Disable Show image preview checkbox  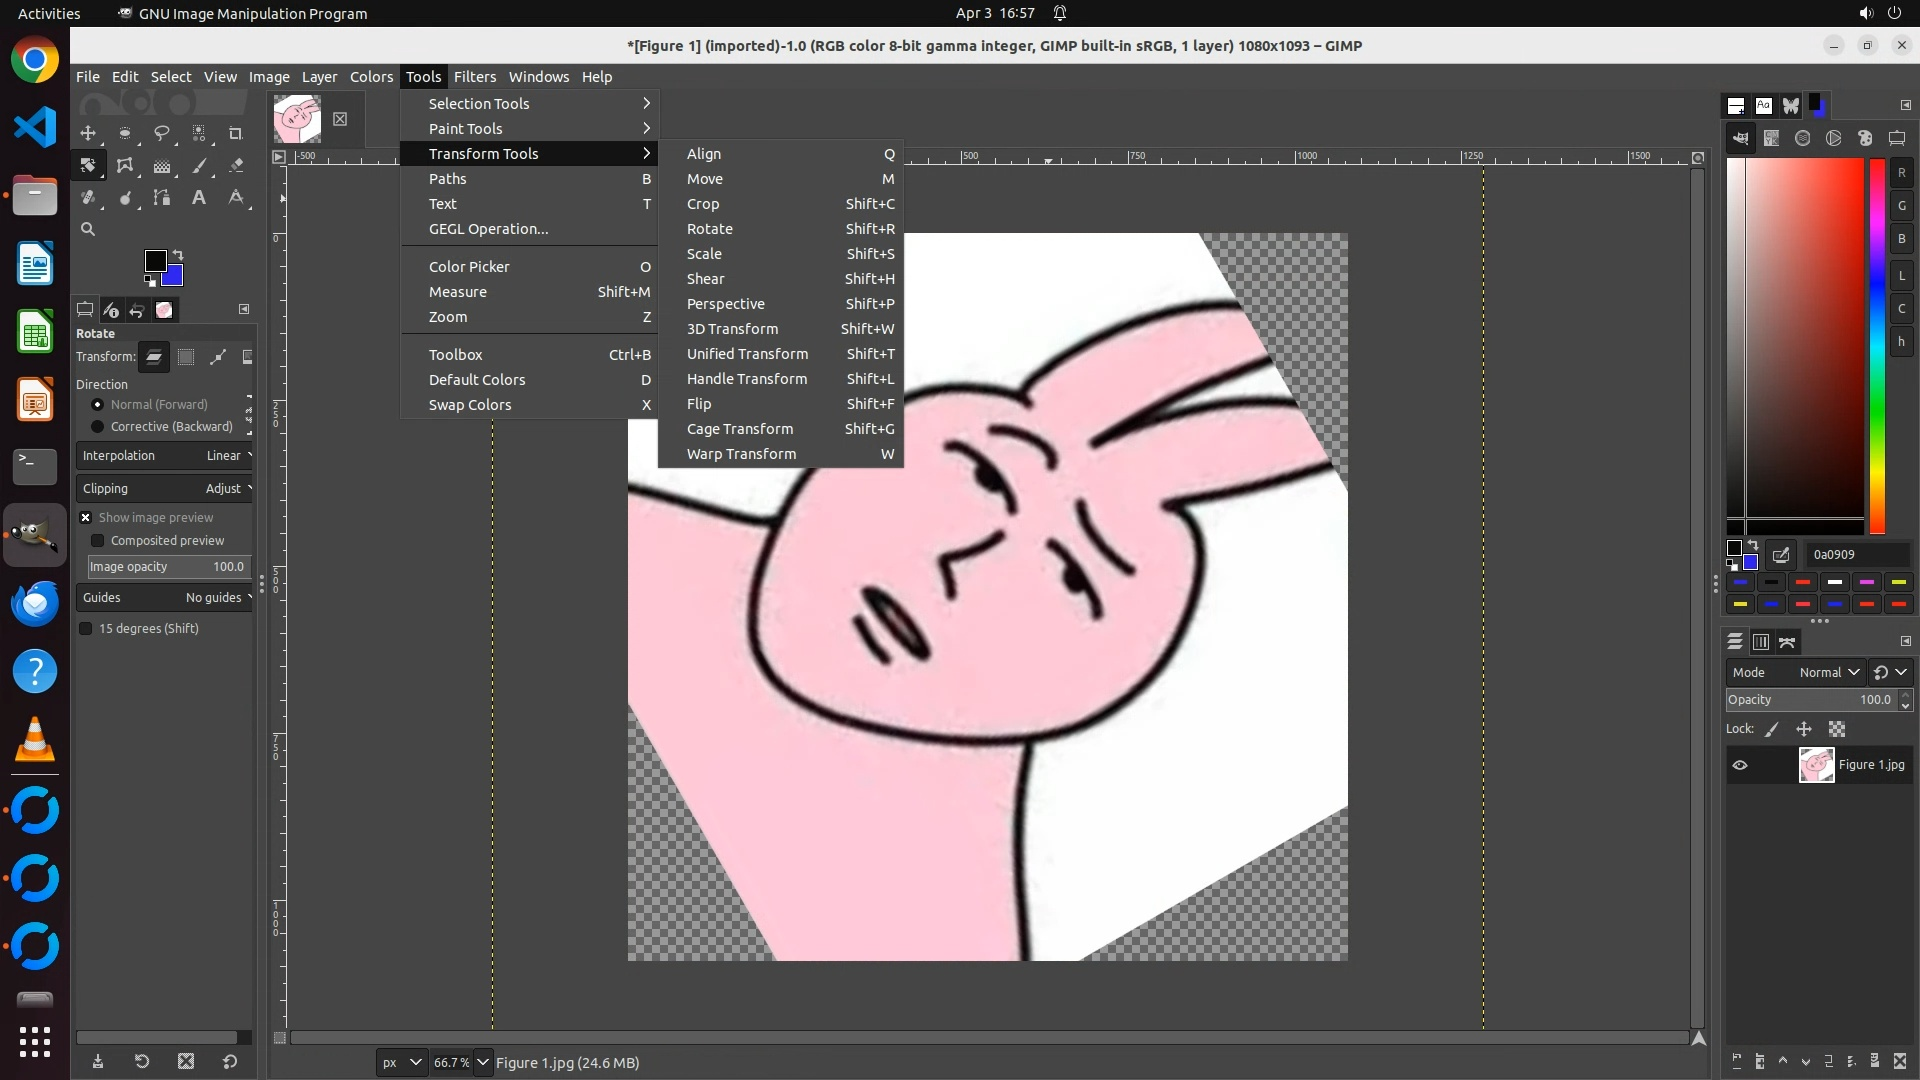pos(86,518)
